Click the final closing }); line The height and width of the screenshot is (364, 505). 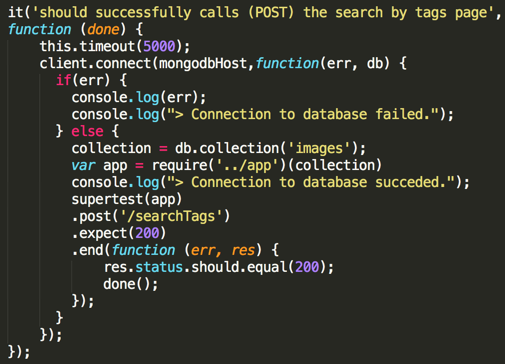pyautogui.click(x=19, y=352)
